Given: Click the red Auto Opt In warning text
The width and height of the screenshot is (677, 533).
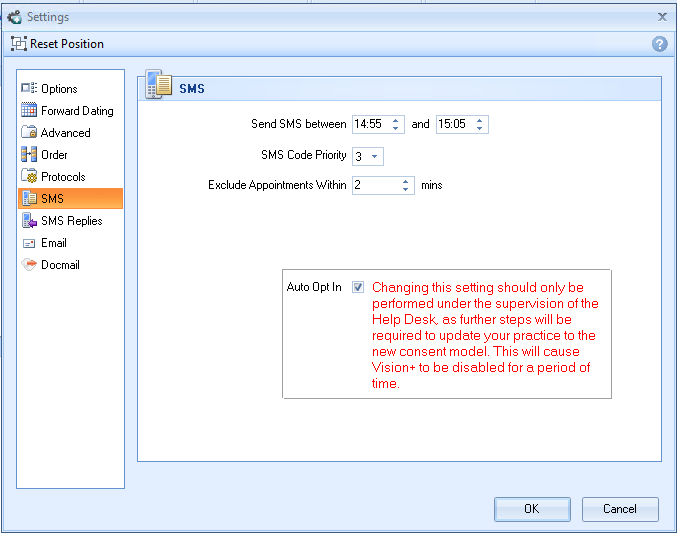Looking at the screenshot, I should (x=485, y=335).
